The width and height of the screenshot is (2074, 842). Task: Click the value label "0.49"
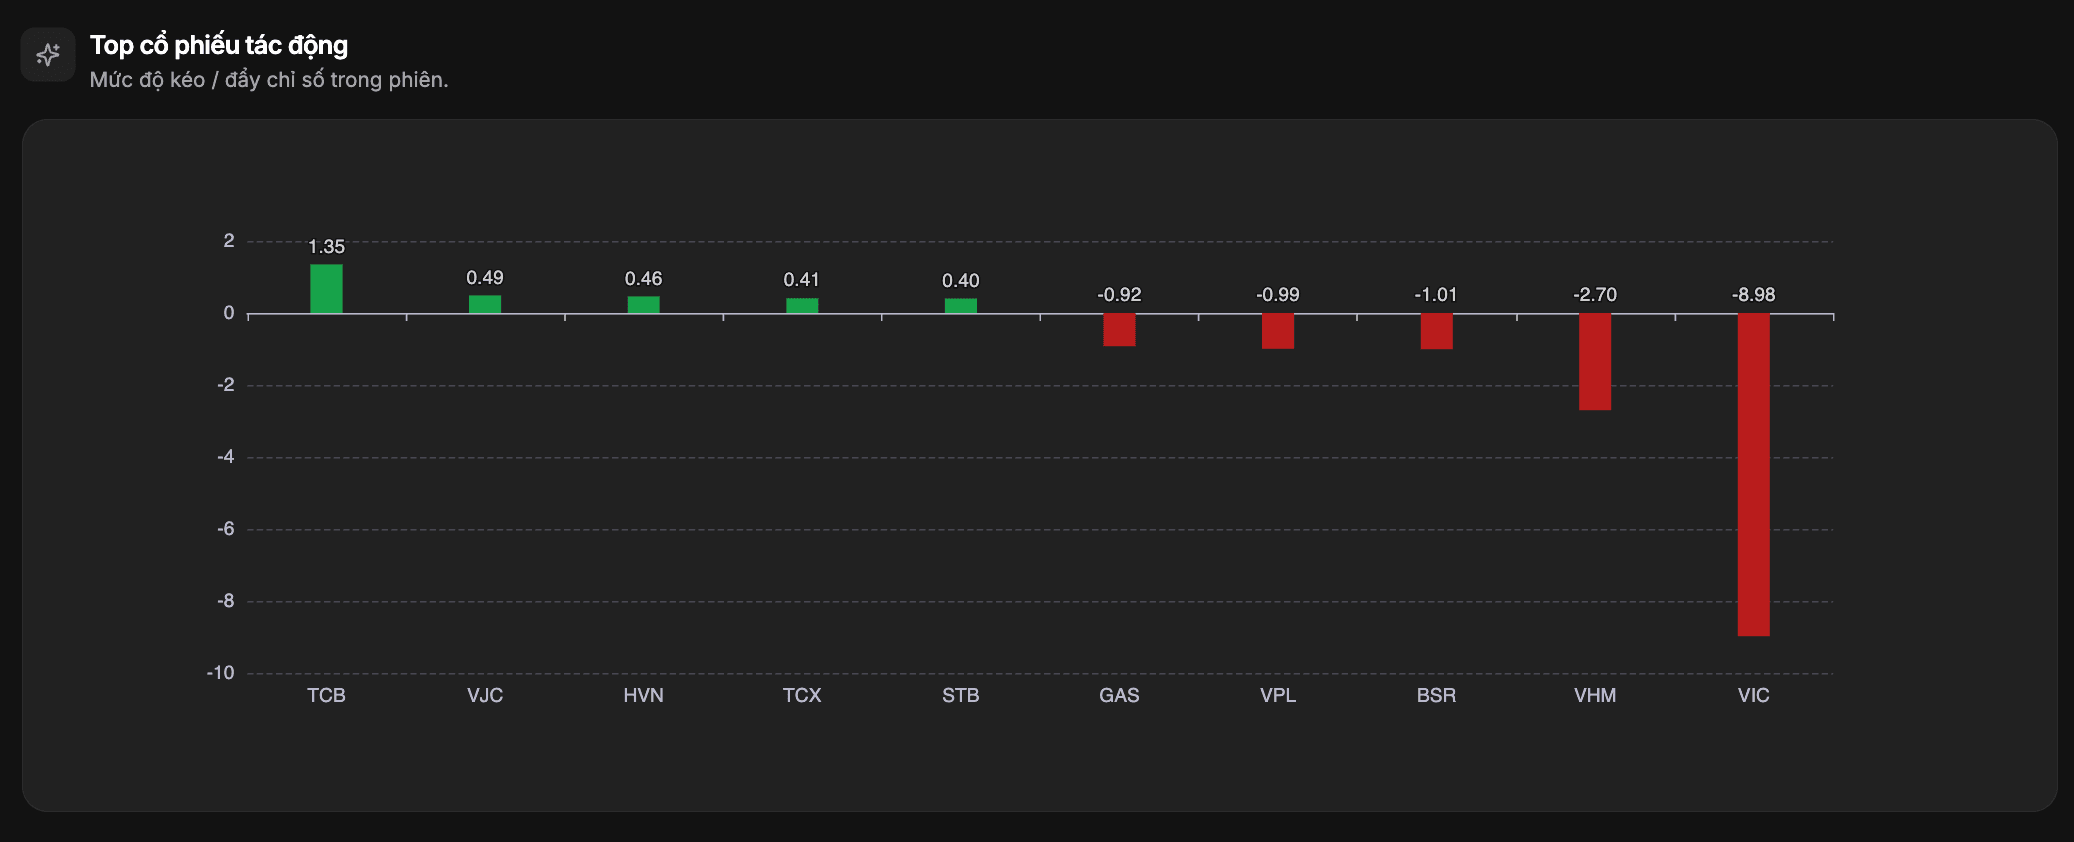[485, 278]
